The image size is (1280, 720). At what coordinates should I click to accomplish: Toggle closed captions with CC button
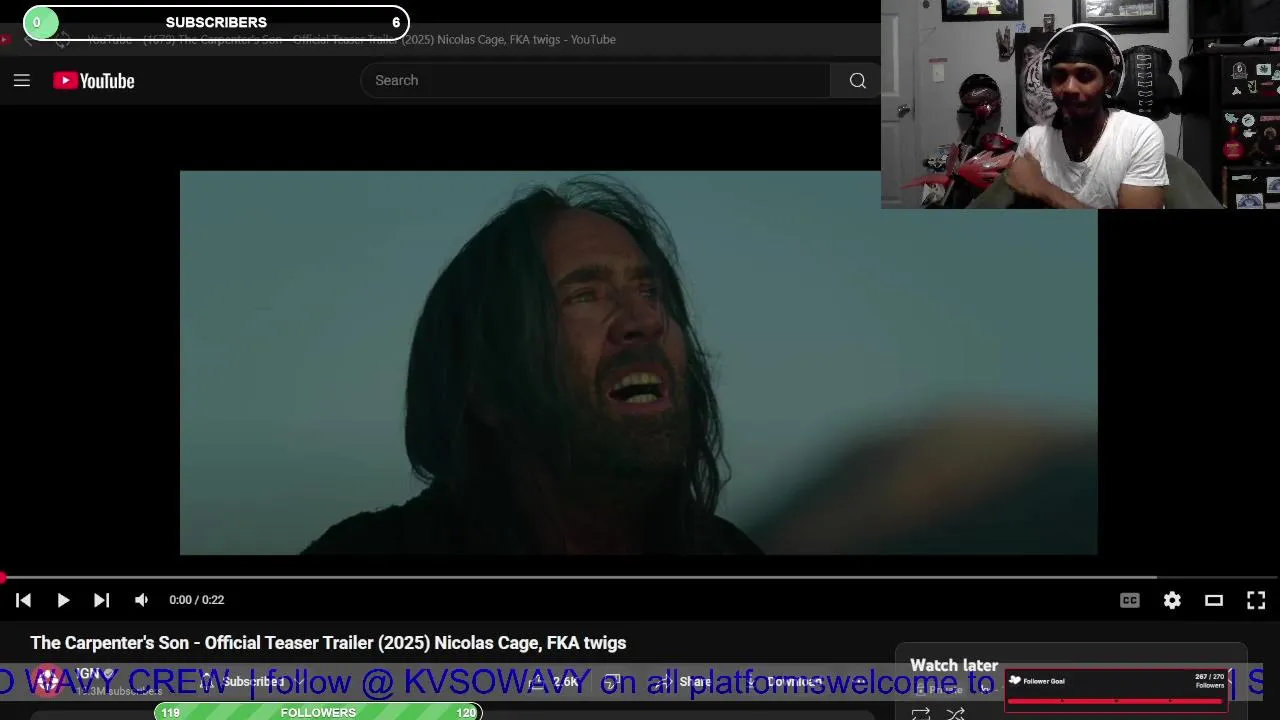(x=1130, y=600)
